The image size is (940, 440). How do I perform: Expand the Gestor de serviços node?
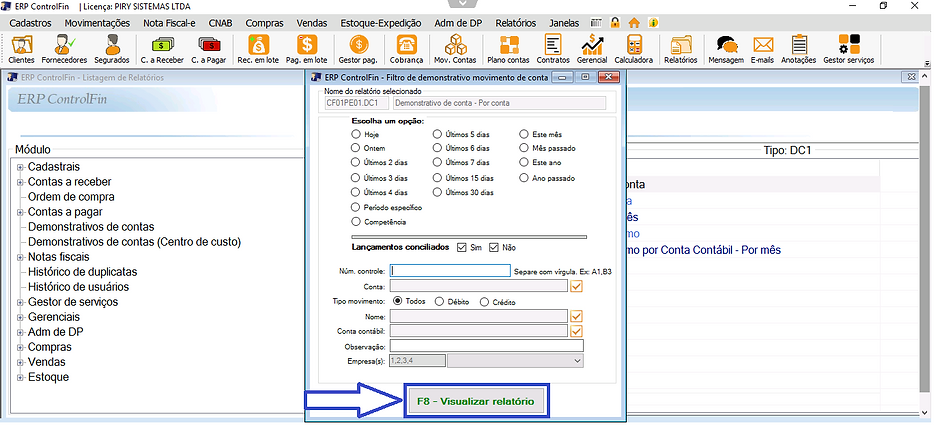[20, 302]
